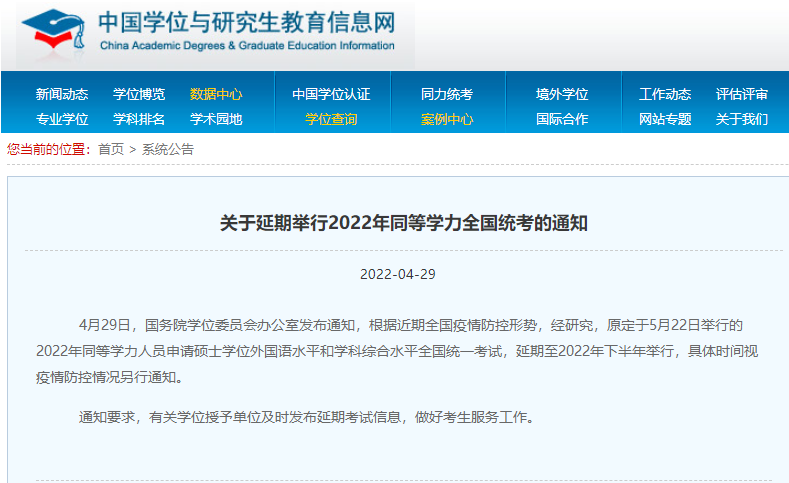Select 学术园地 menu link
Viewport: 789px width, 483px height.
(x=216, y=120)
